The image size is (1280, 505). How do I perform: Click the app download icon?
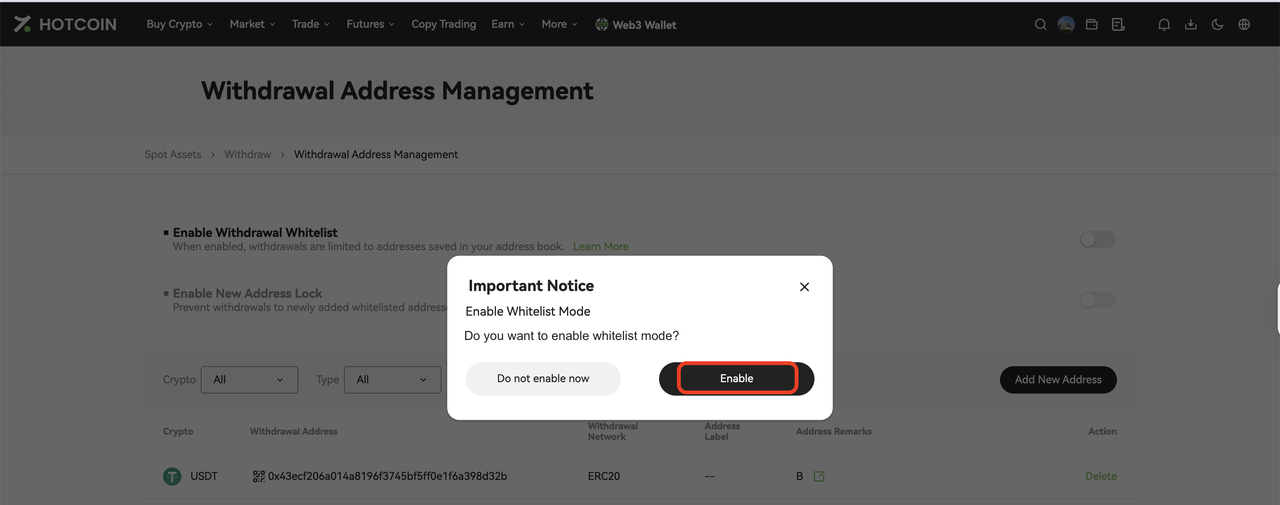(1191, 24)
